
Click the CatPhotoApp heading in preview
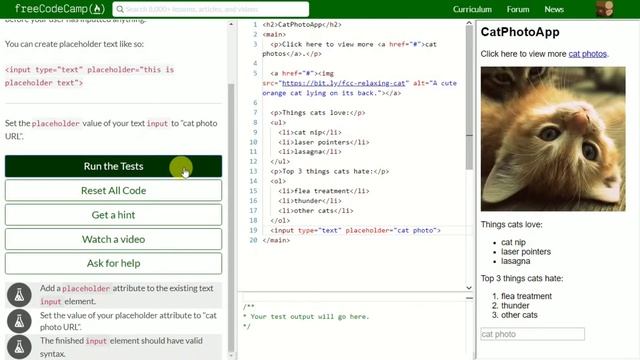pyautogui.click(x=520, y=32)
